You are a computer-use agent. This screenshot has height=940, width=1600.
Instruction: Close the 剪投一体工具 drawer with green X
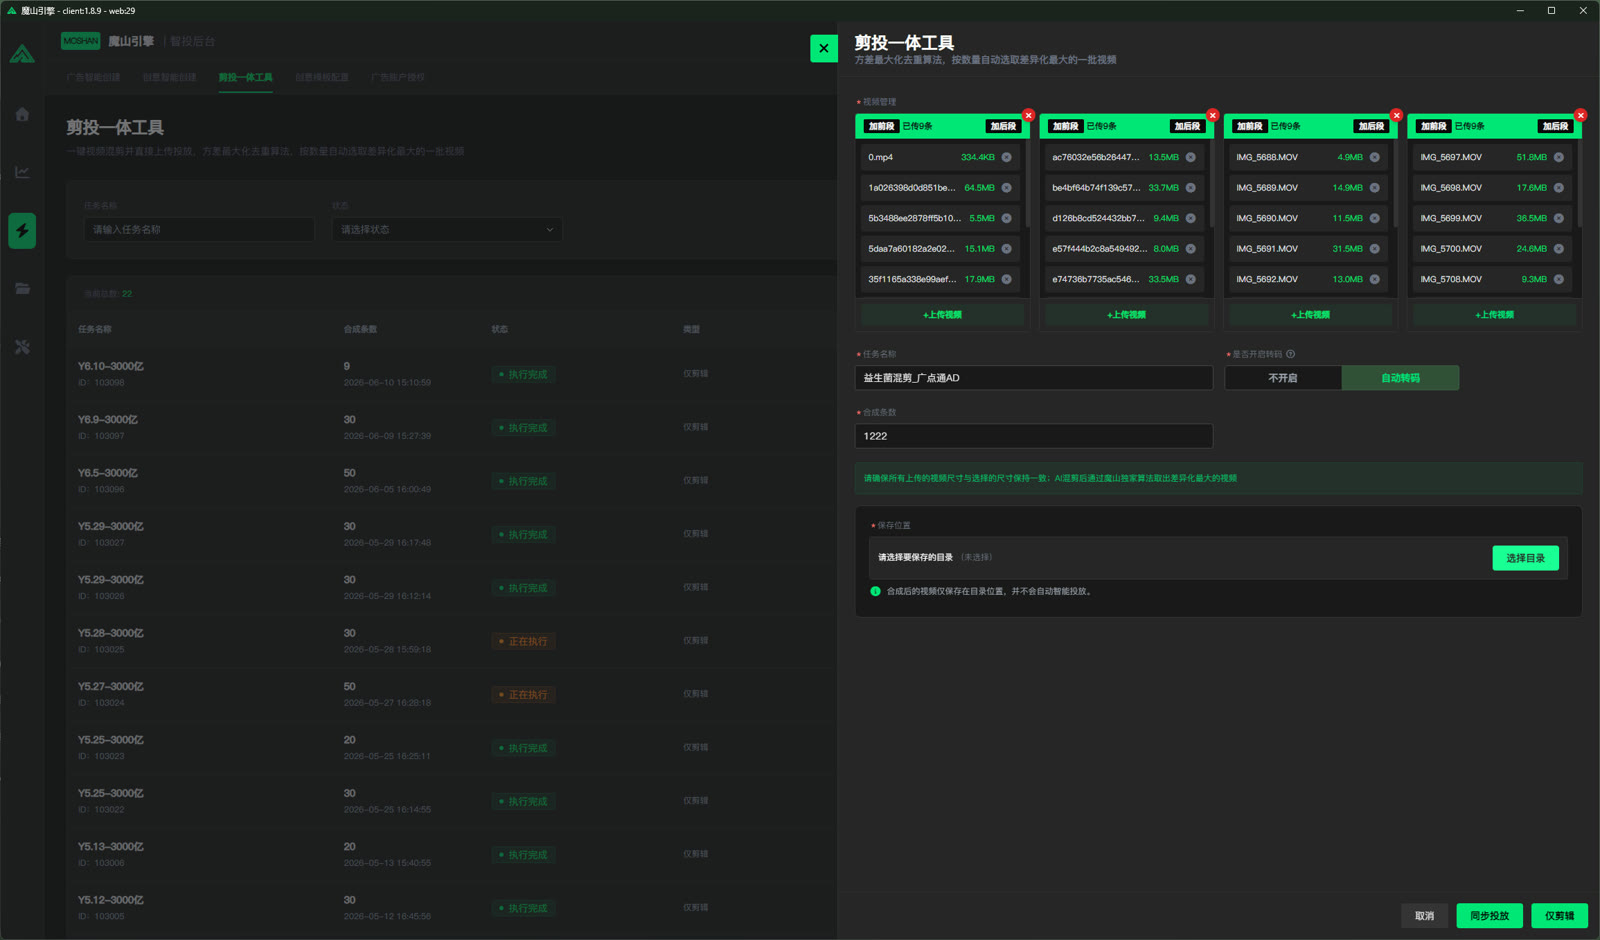[823, 48]
